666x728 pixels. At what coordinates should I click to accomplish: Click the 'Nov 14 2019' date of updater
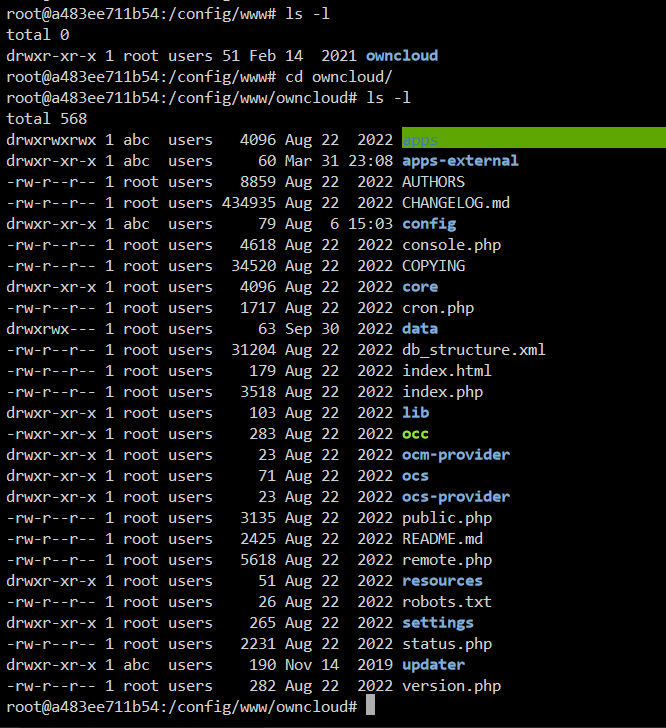[x=339, y=665]
